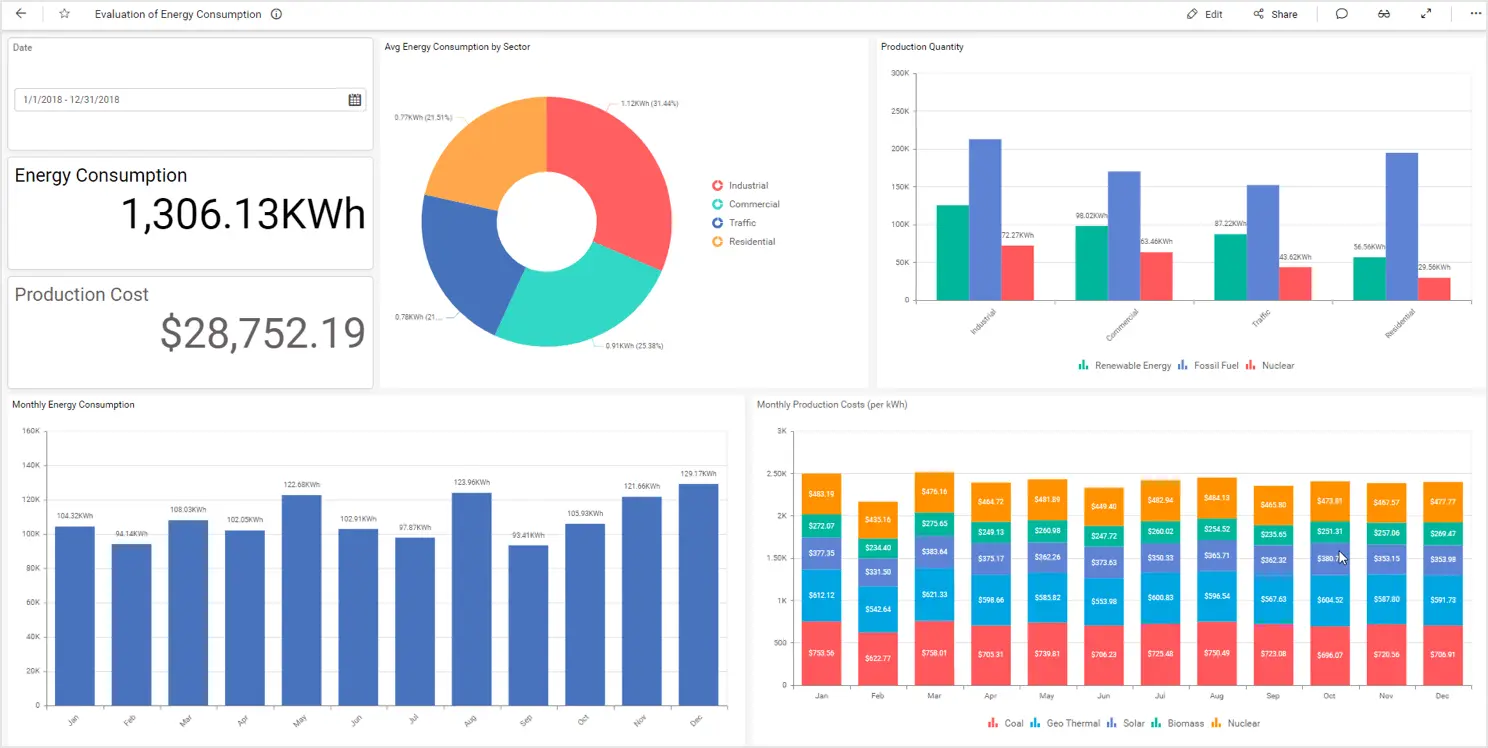Click the 1.12KWh (31.44%) donut label
The height and width of the screenshot is (748, 1488).
point(649,104)
